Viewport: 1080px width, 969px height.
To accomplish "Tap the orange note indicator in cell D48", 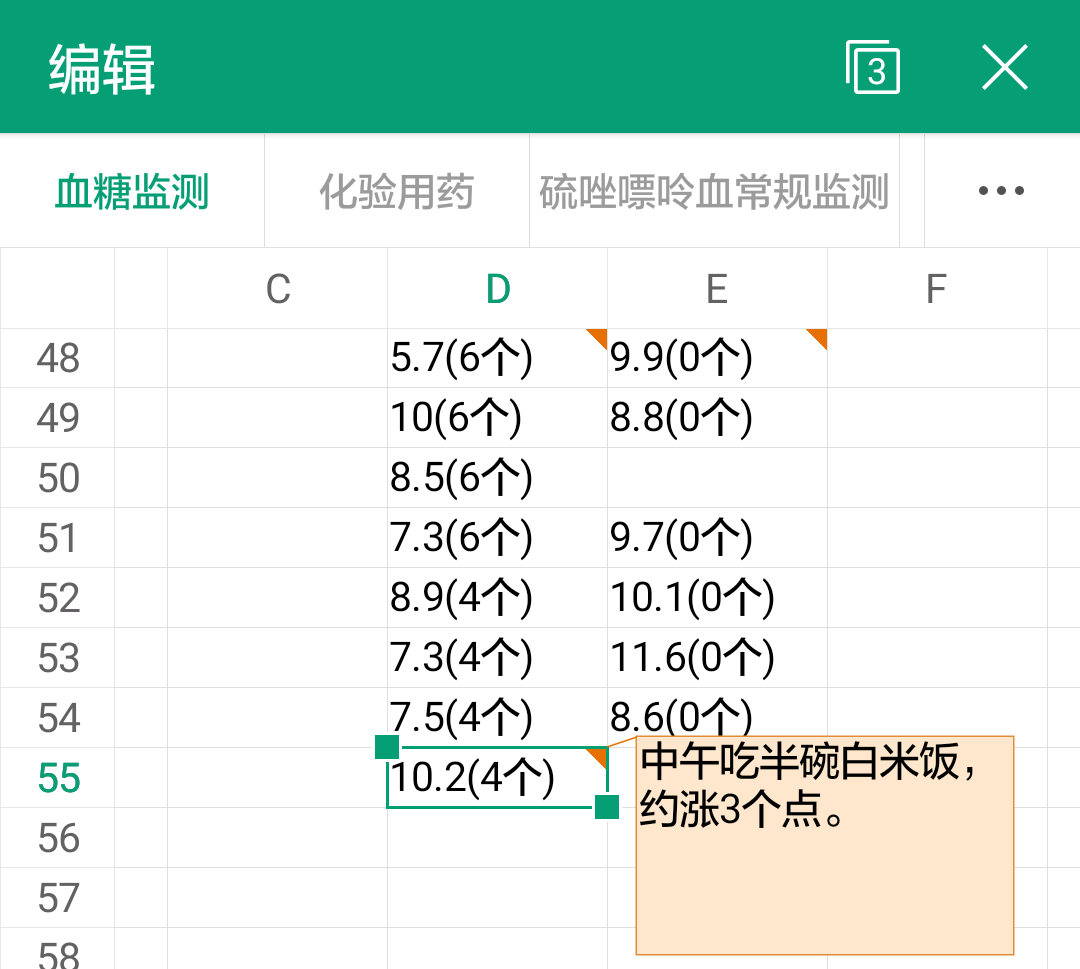I will point(598,340).
